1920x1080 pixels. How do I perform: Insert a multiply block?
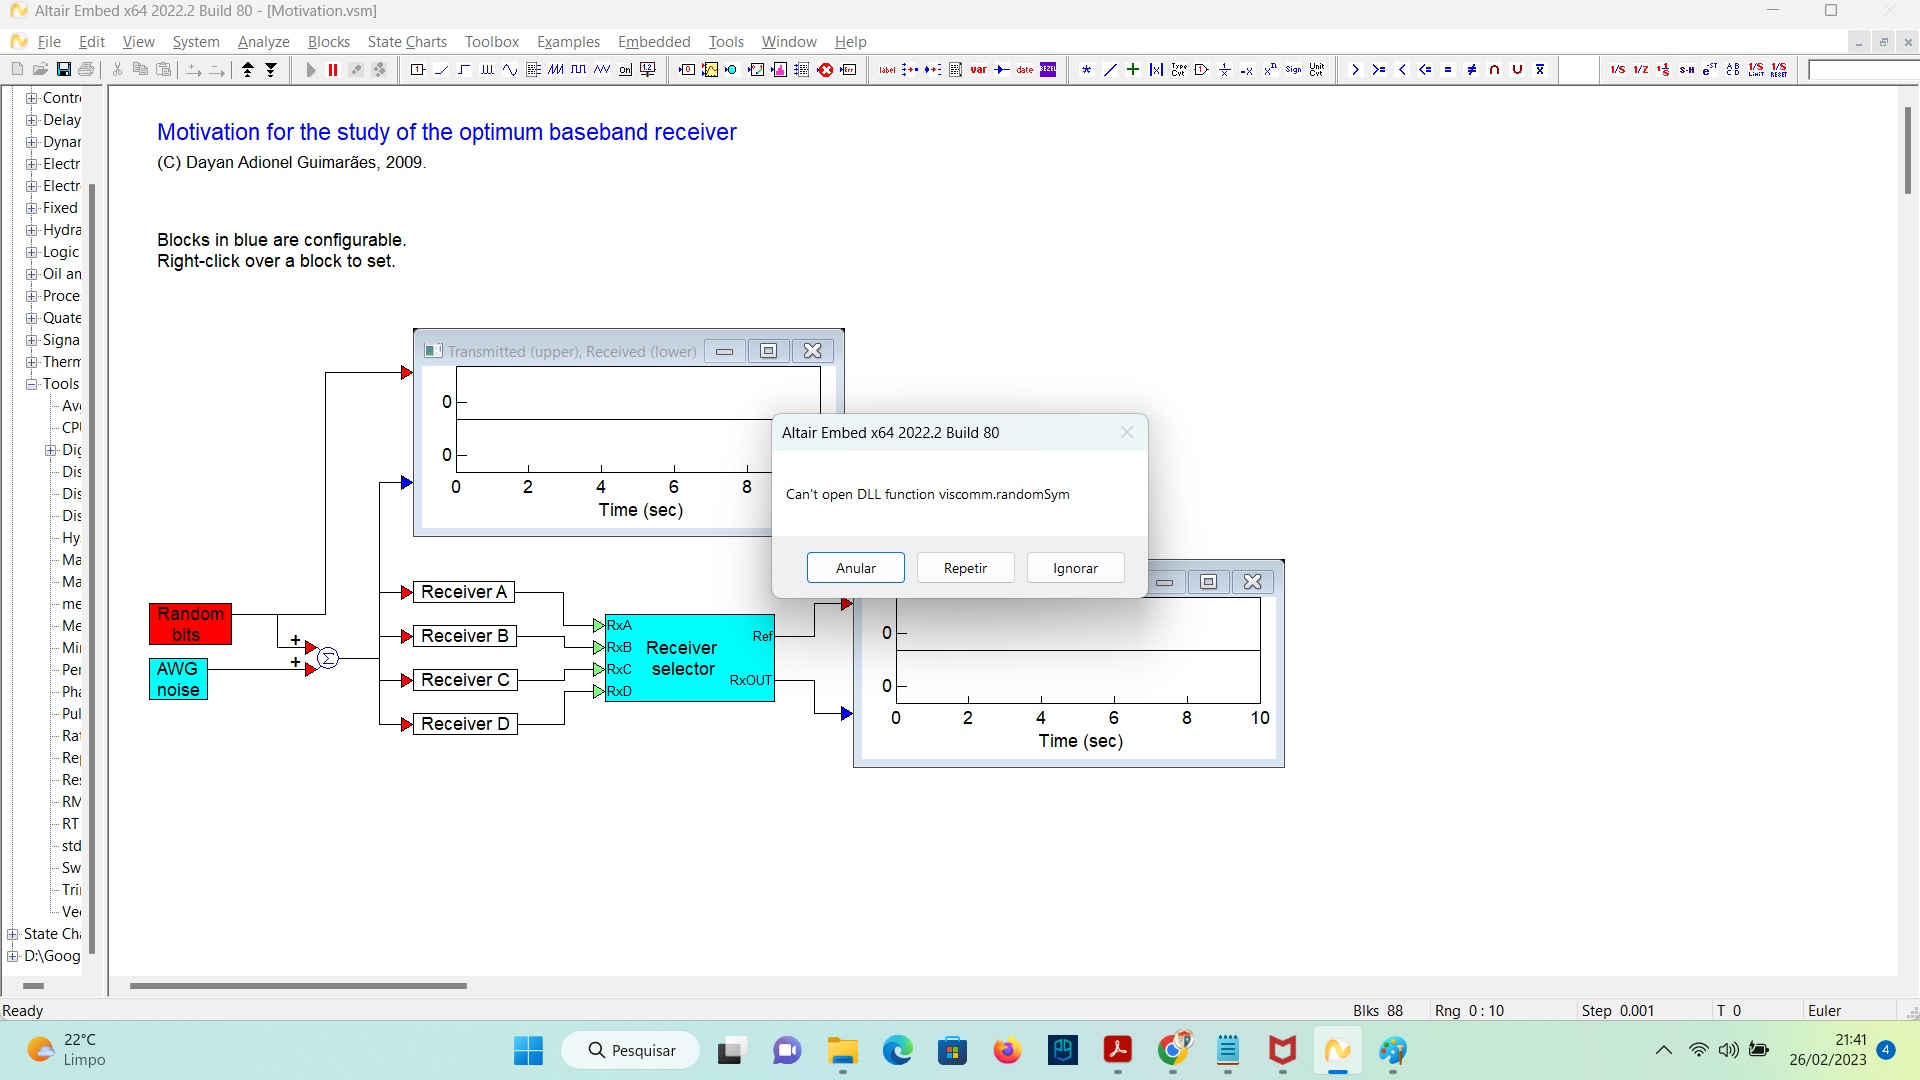point(1086,69)
